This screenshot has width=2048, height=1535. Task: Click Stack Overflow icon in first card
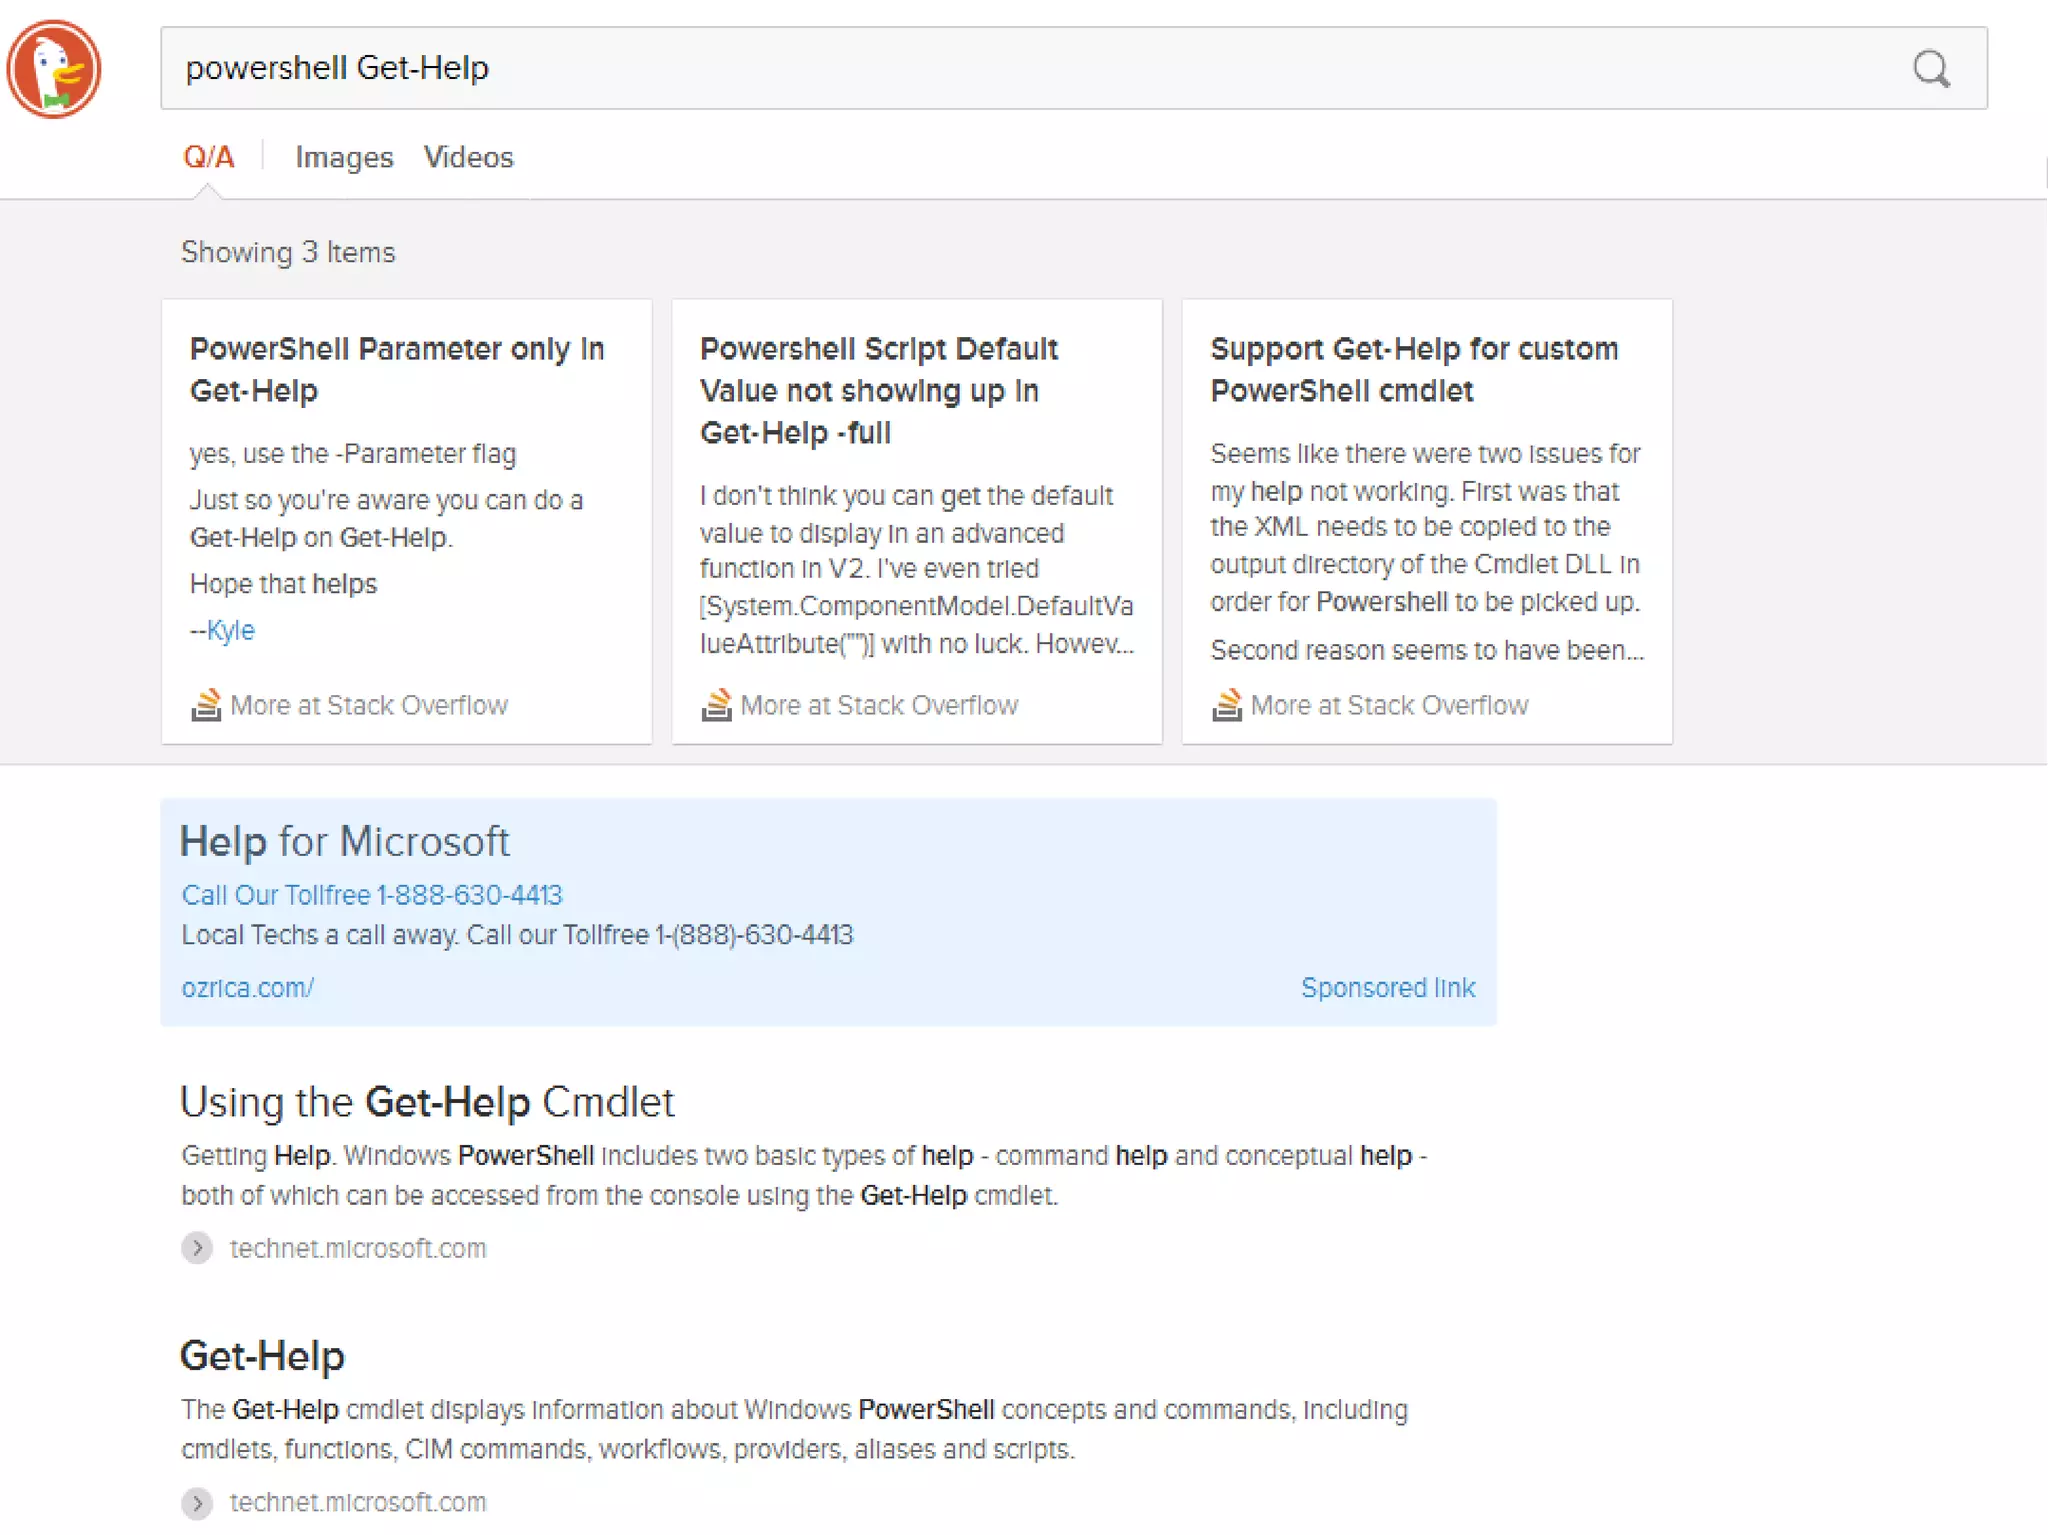pyautogui.click(x=206, y=705)
